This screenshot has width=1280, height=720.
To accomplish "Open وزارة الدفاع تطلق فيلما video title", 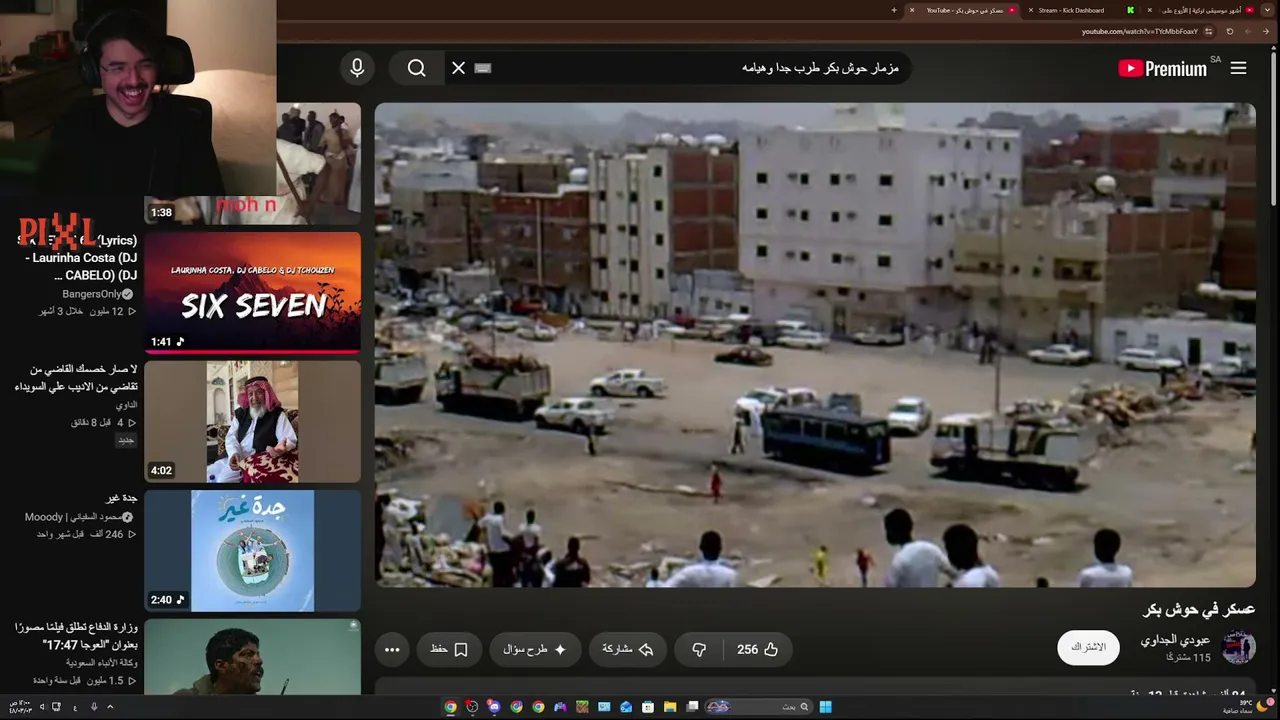I will (x=76, y=636).
